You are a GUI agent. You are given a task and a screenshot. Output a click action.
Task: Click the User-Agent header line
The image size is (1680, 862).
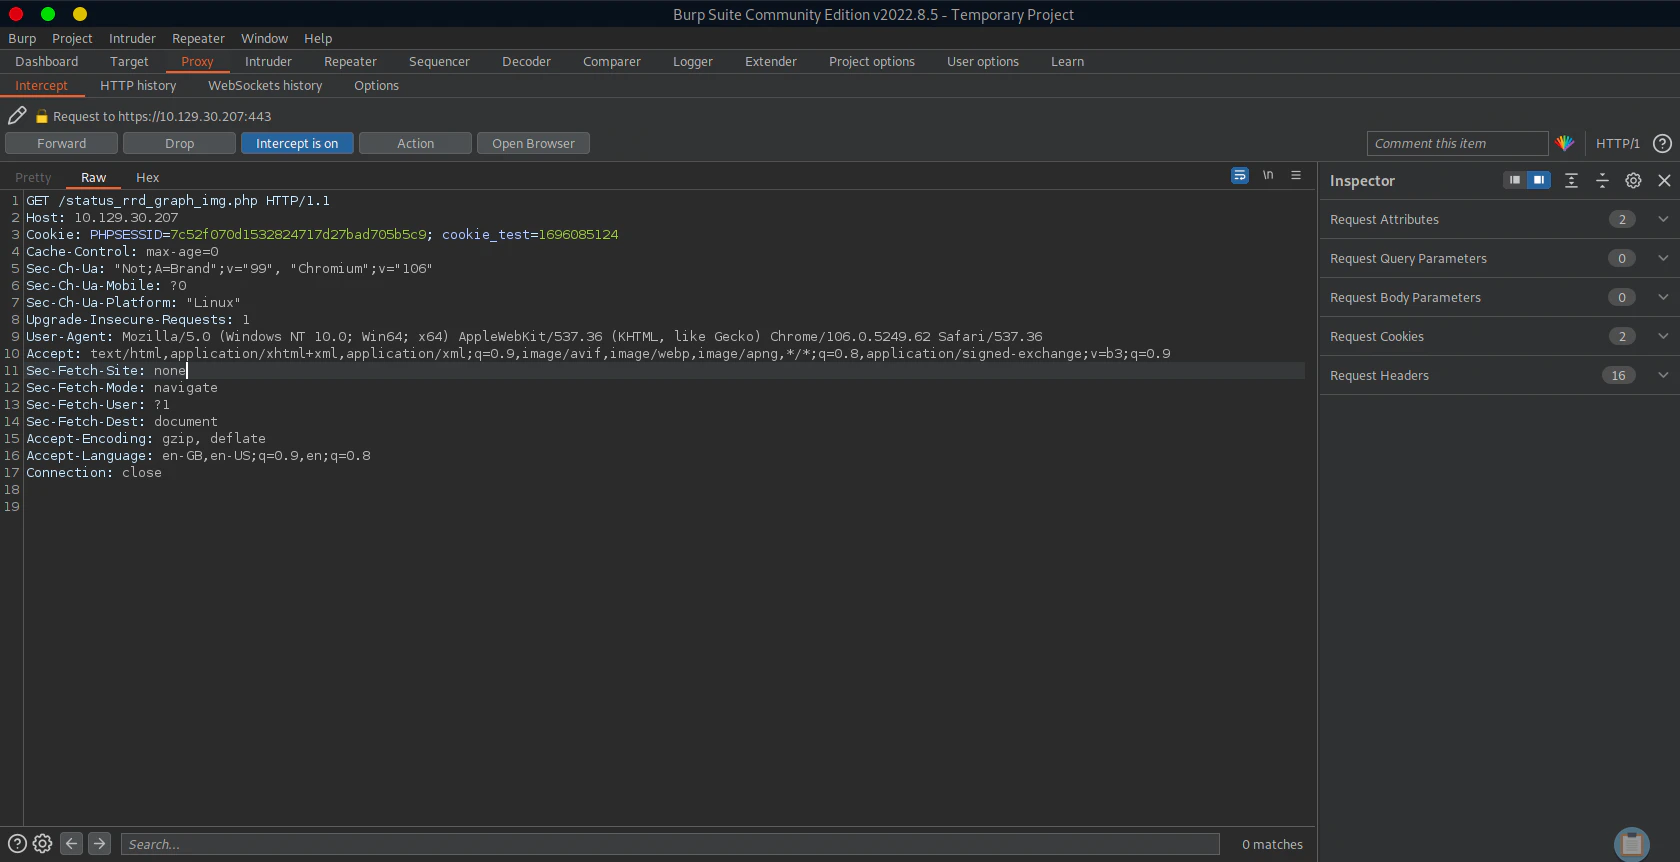[x=534, y=336]
